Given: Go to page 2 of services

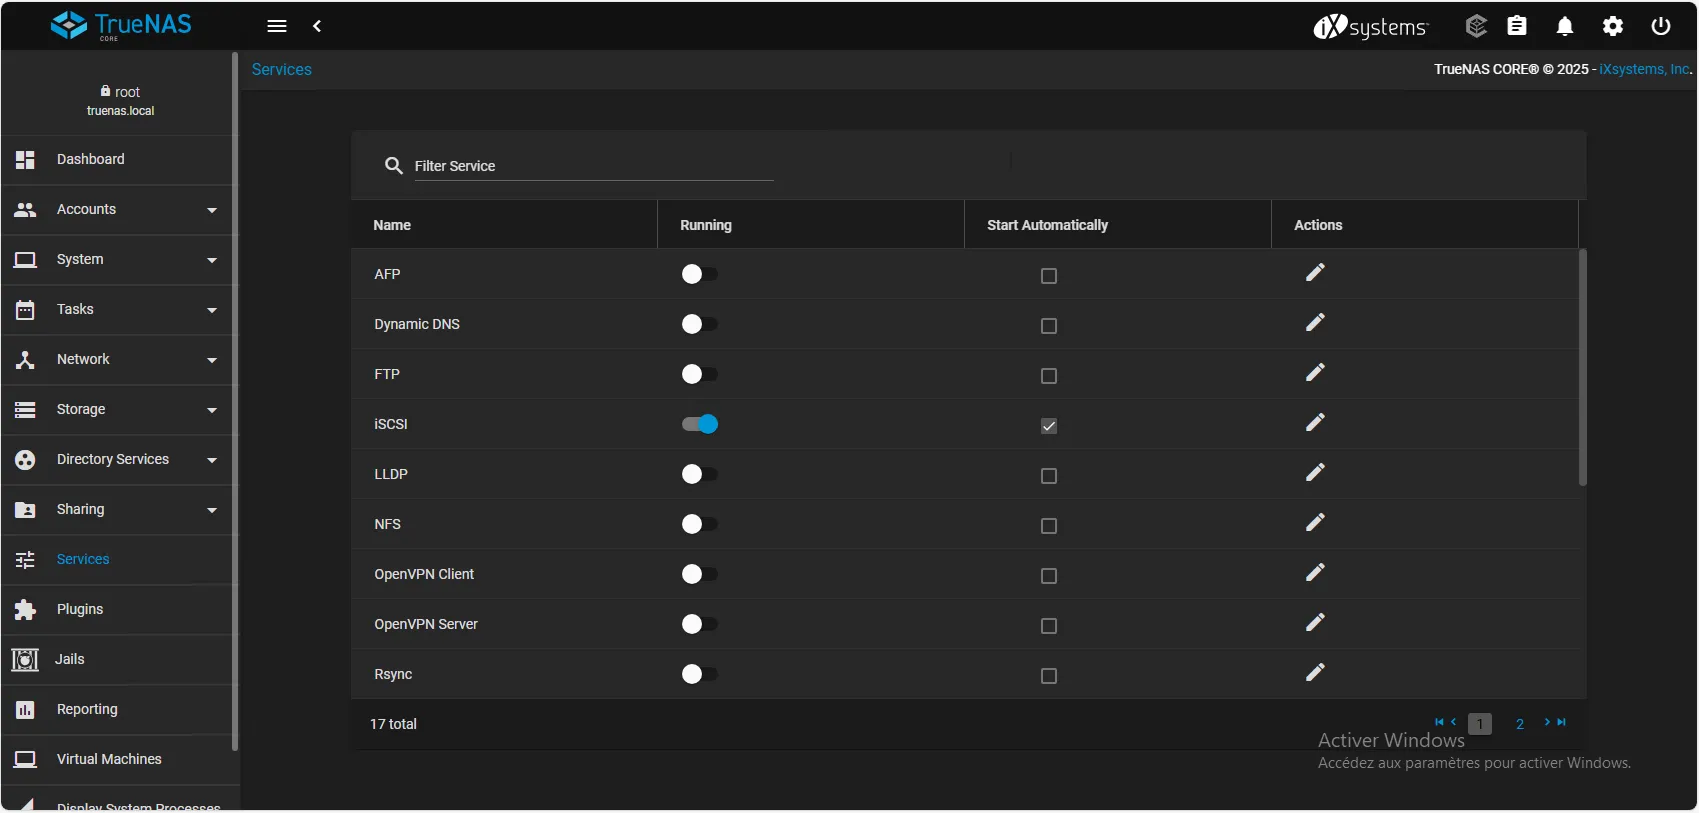Looking at the screenshot, I should [x=1520, y=724].
